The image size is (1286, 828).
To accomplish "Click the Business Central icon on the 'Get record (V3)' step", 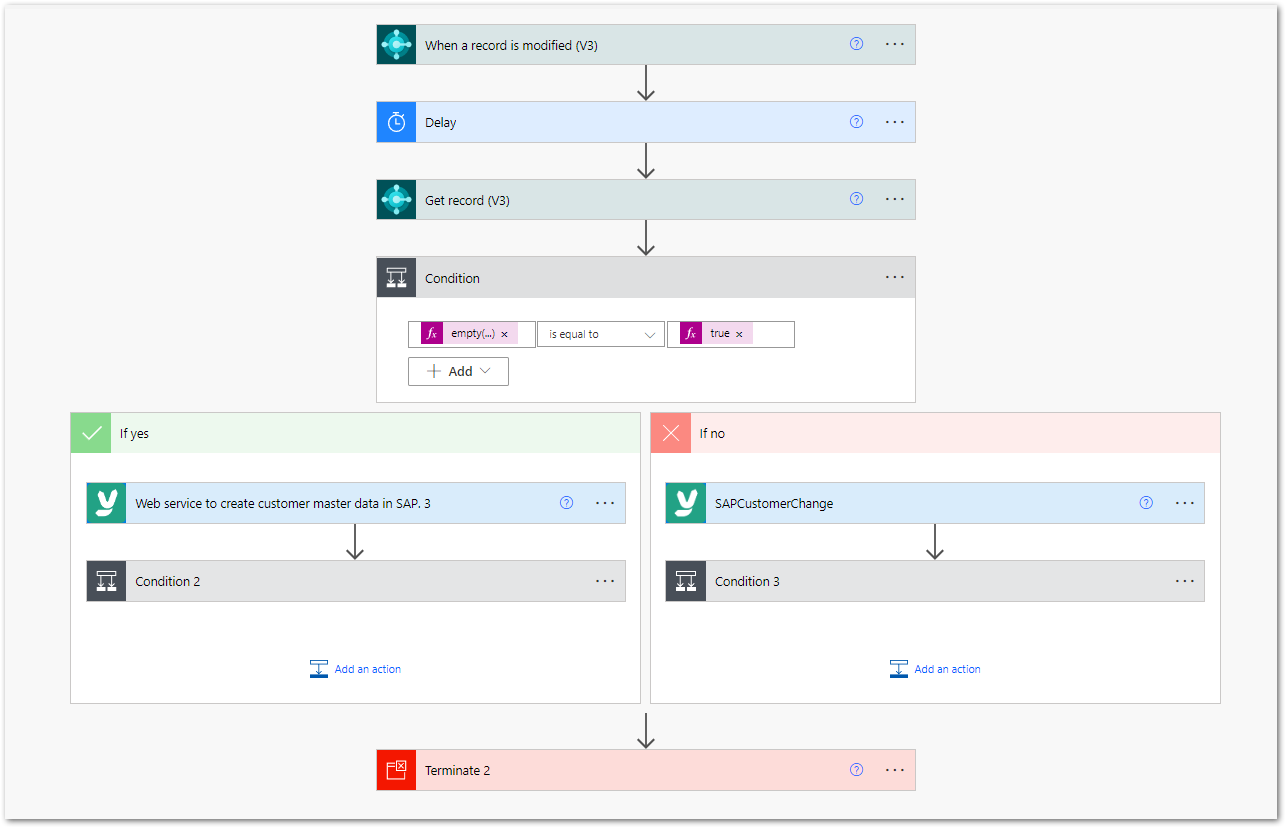I will pos(396,200).
